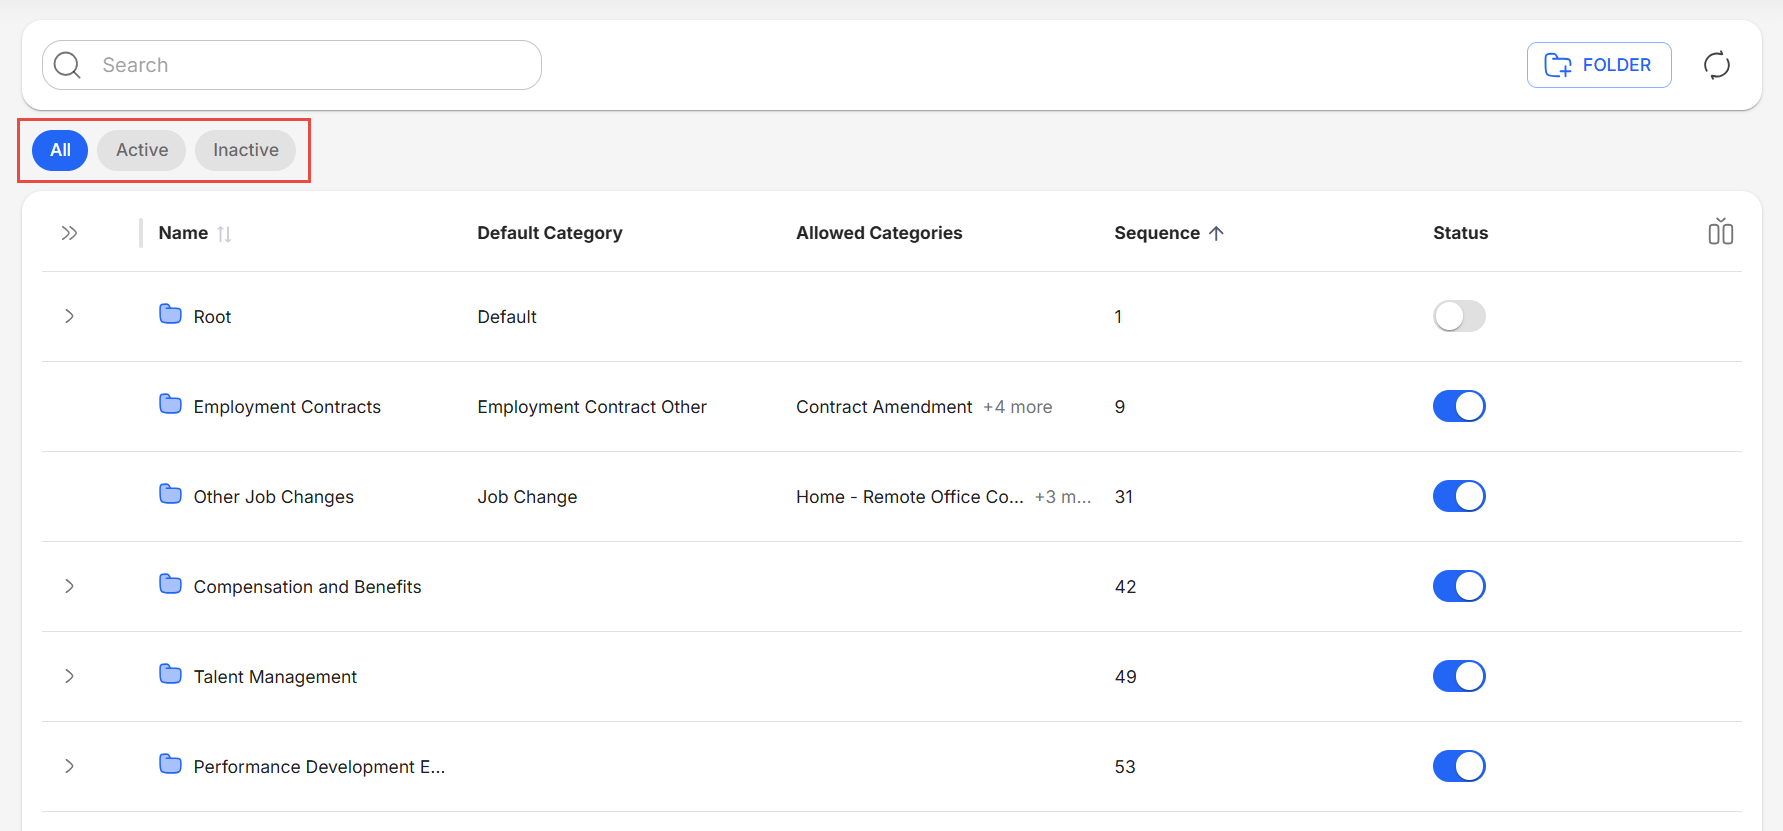Click the +4 more categories link

tap(1017, 407)
